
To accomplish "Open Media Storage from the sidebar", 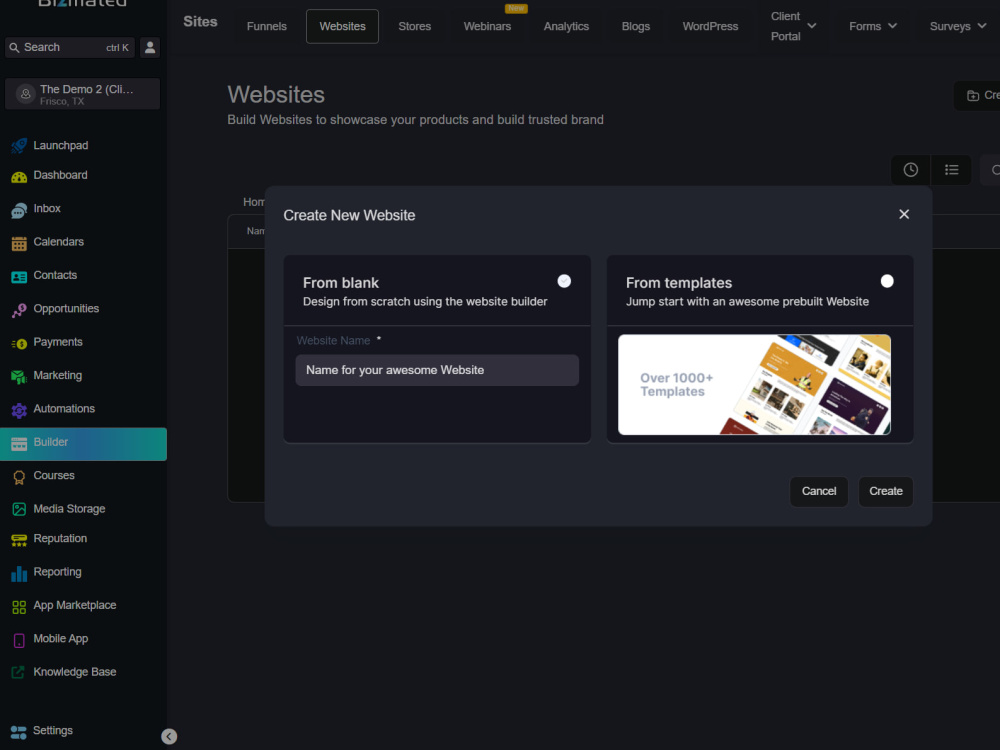I will tap(70, 508).
